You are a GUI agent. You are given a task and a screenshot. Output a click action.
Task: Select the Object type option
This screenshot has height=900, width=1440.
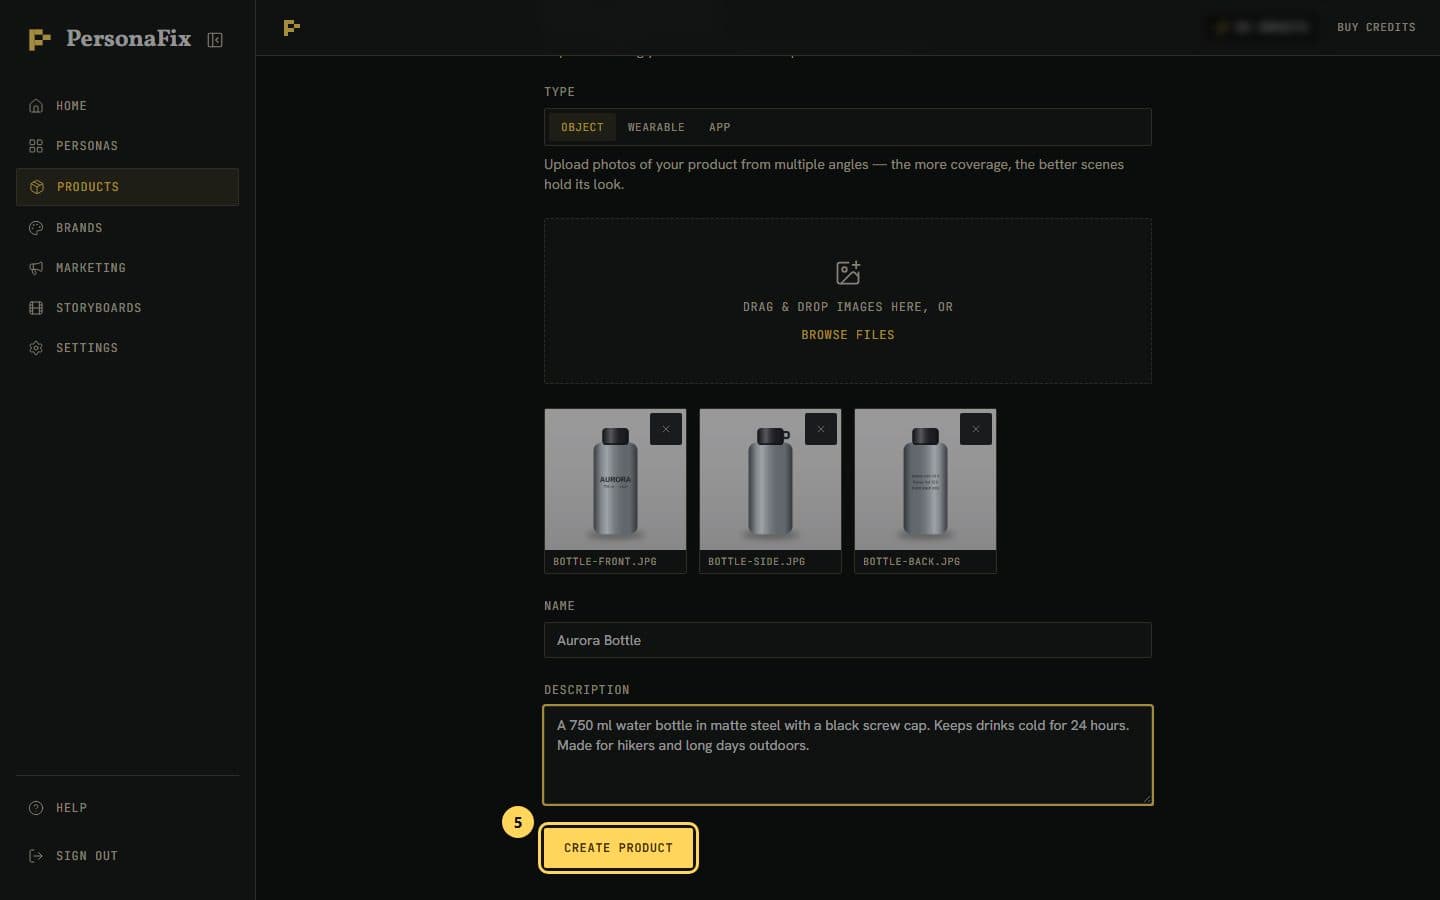(x=582, y=127)
